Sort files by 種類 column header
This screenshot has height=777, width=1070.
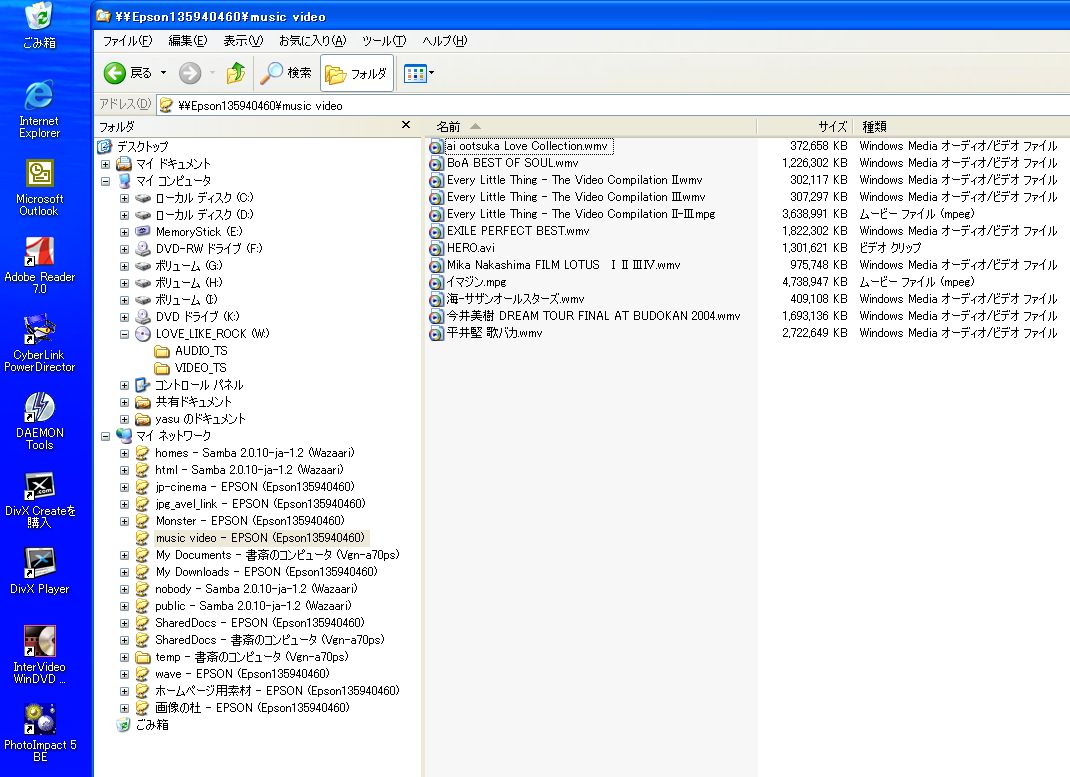click(x=961, y=126)
